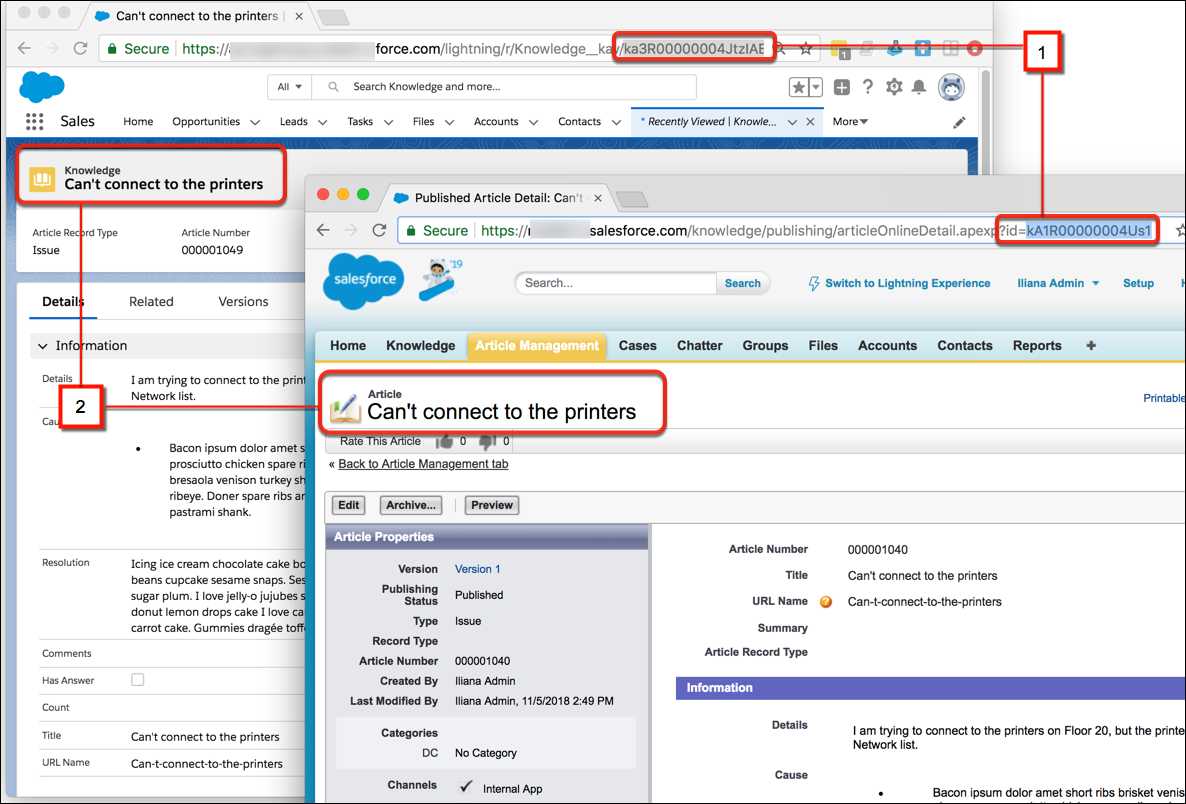Edit navigation bar with pencil icon
This screenshot has height=804, width=1186.
coord(959,122)
